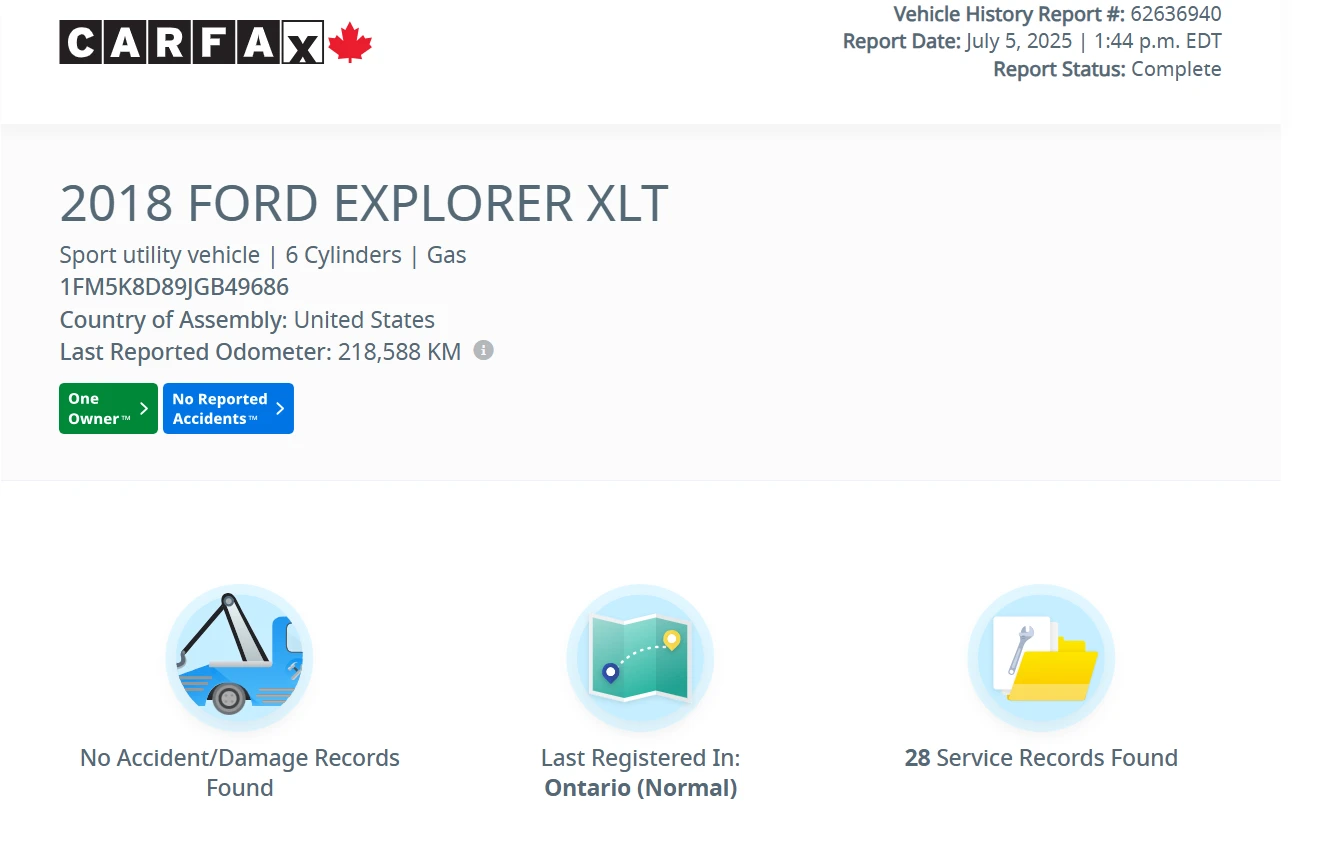1321x845 pixels.
Task: Click the 28 Service Records Found label
Action: click(1041, 758)
